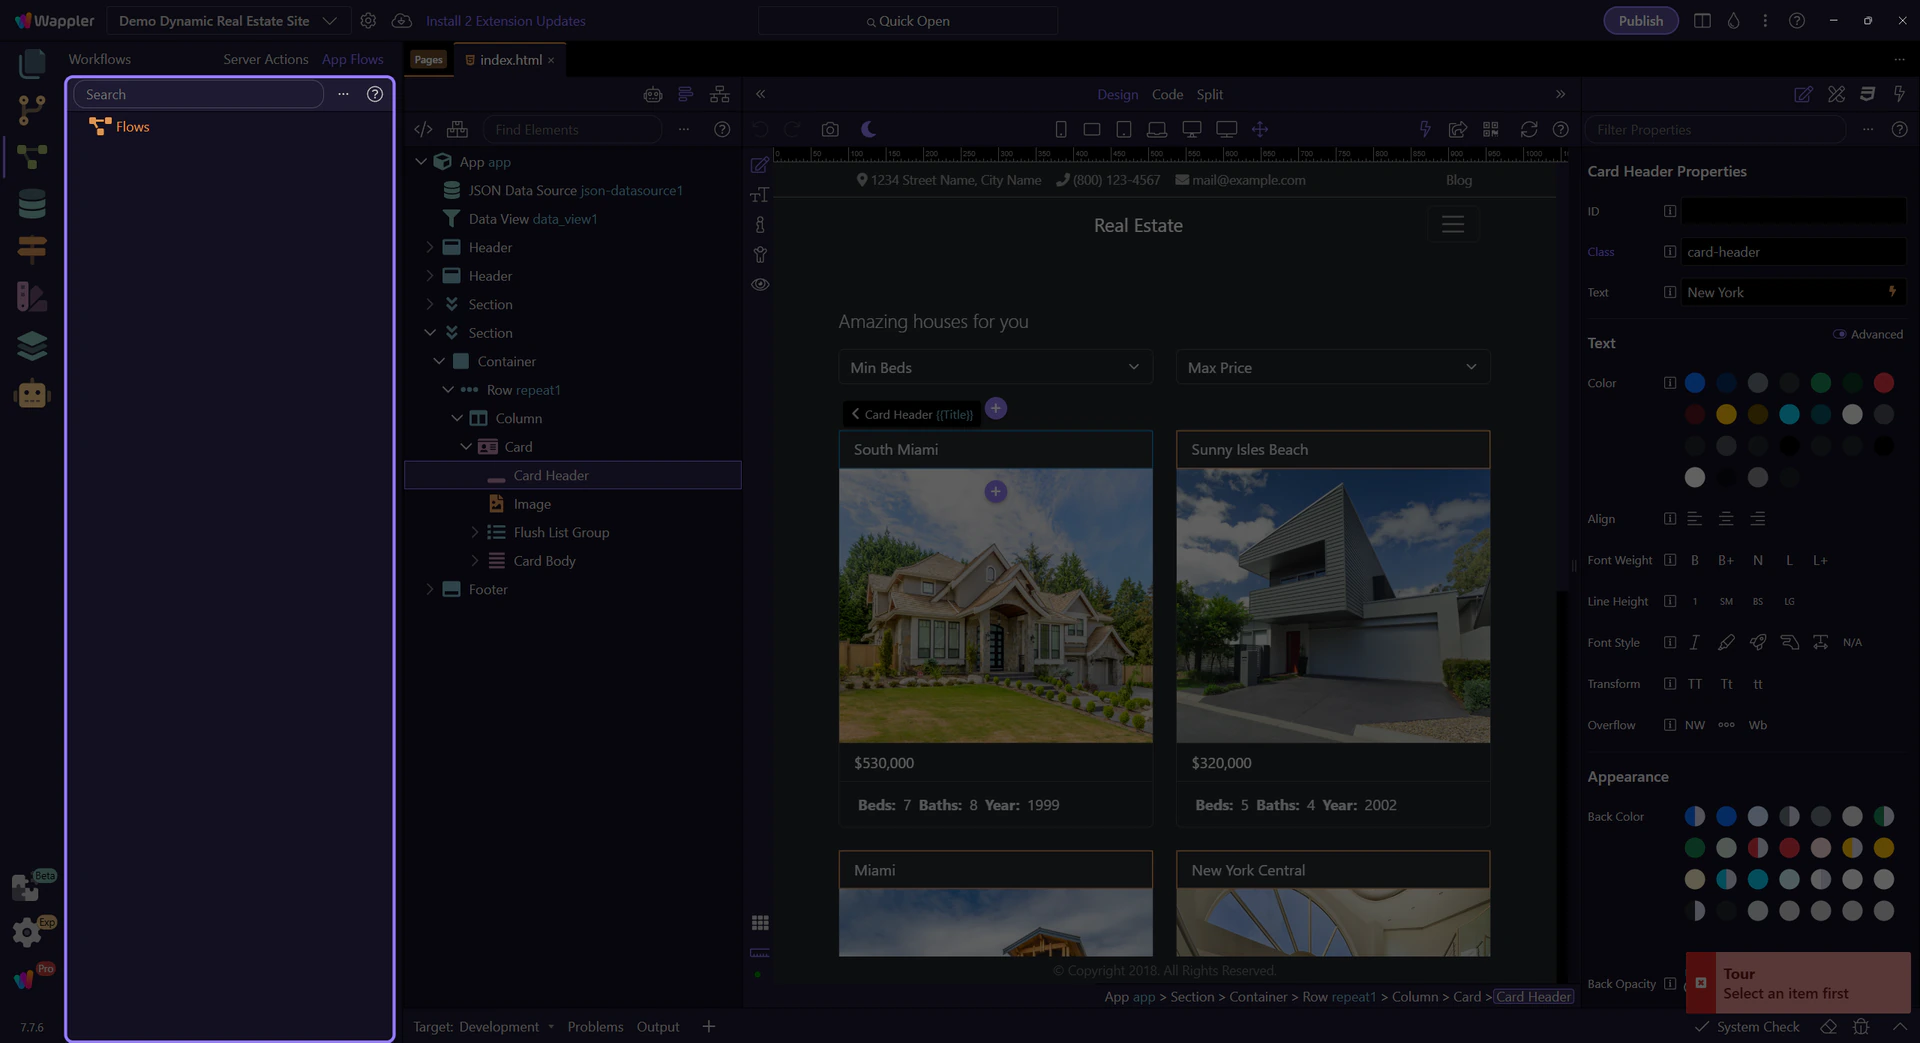Switch to the Server Actions tab

(x=265, y=60)
